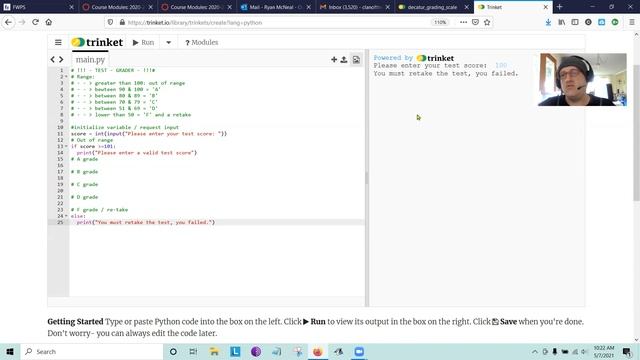Reset the 110% zoom indicator

tap(440, 22)
